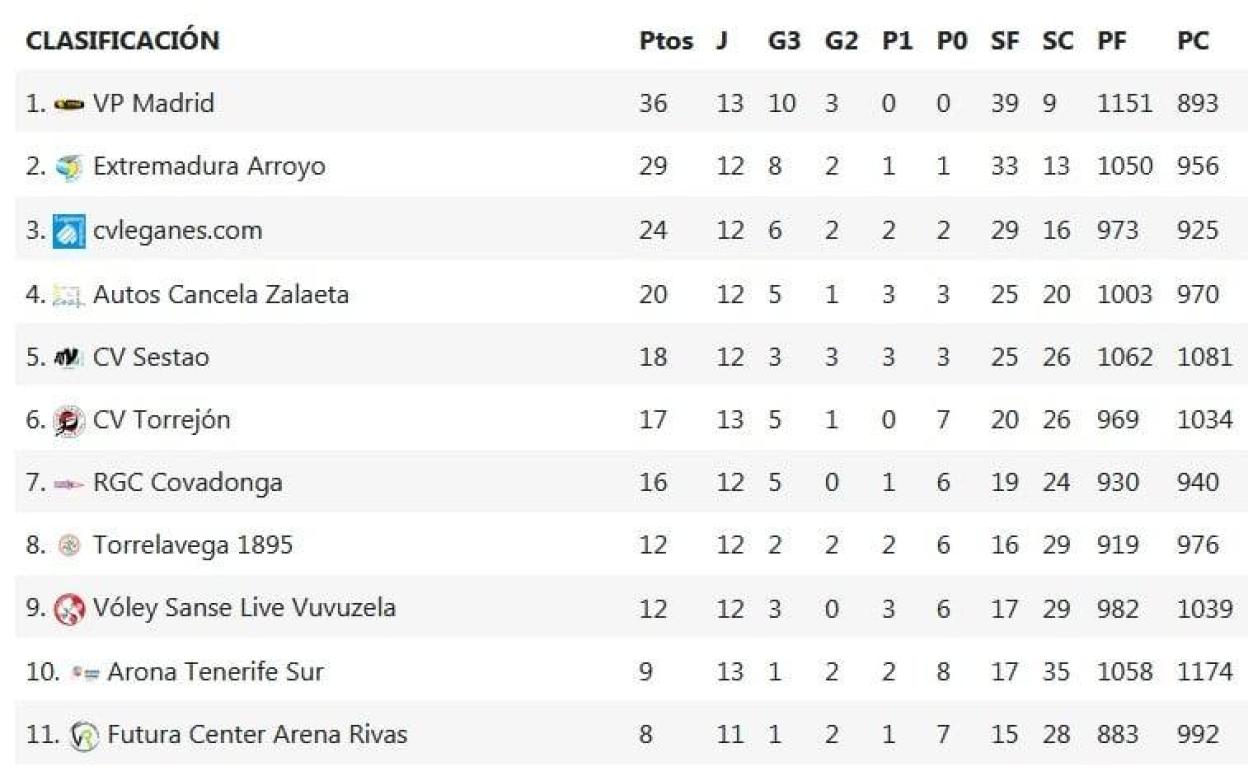Click the SF column header
Image resolution: width=1248 pixels, height=770 pixels.
tap(1004, 41)
